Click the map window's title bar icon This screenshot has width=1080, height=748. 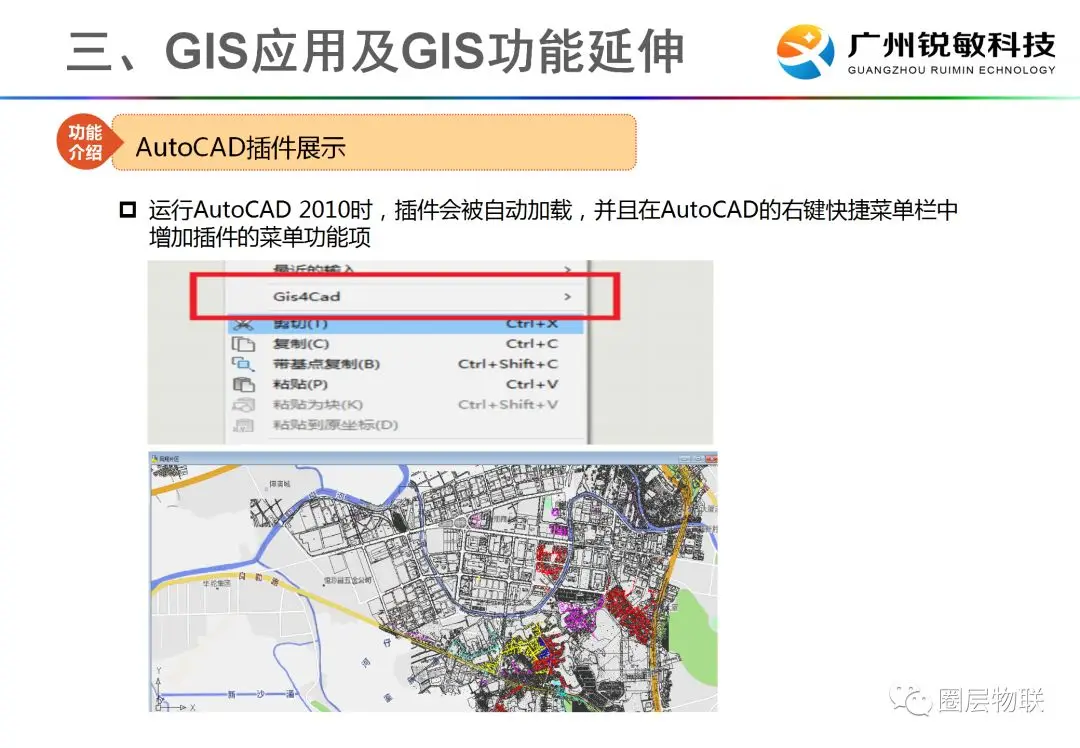point(155,458)
